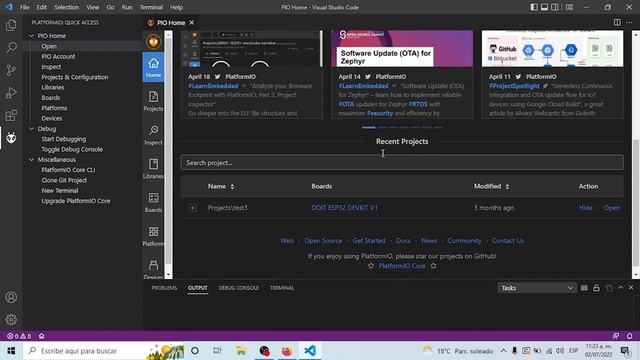Viewport: 640px width, 360px height.
Task: Collapse the Miscellaneous tree section
Action: point(31,160)
